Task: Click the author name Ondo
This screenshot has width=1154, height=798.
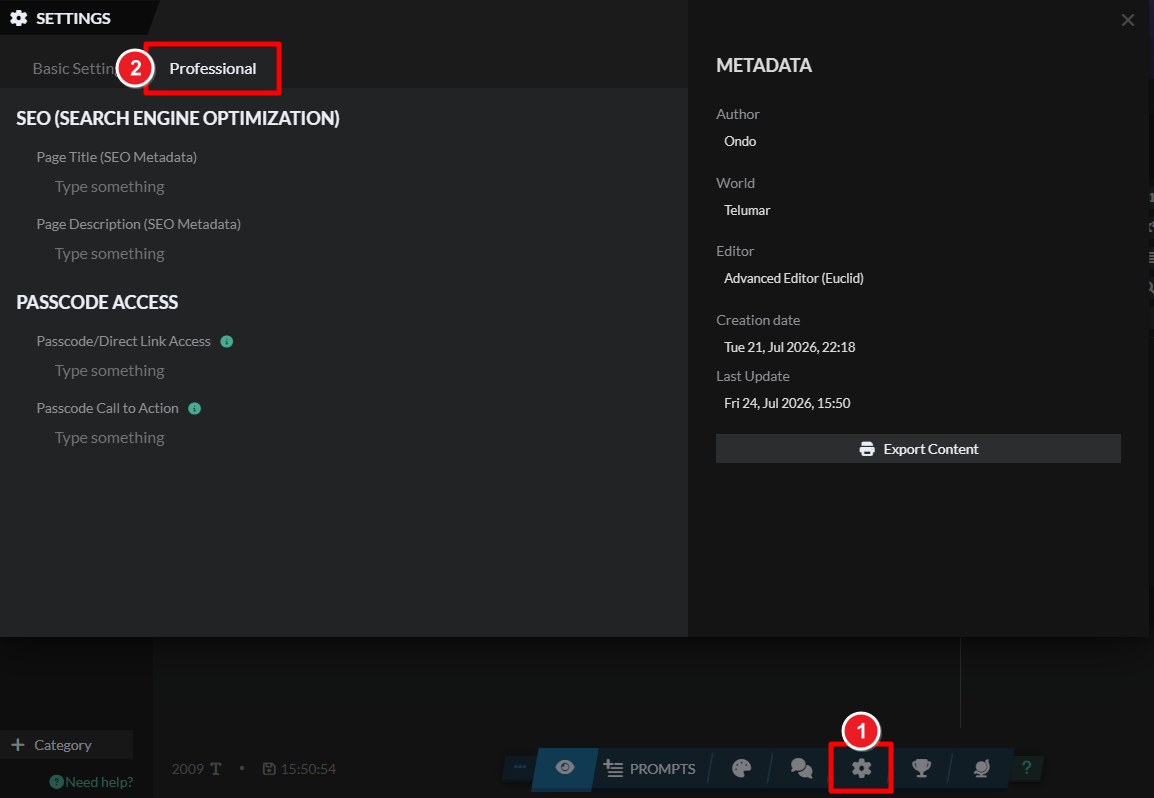Action: (x=740, y=141)
